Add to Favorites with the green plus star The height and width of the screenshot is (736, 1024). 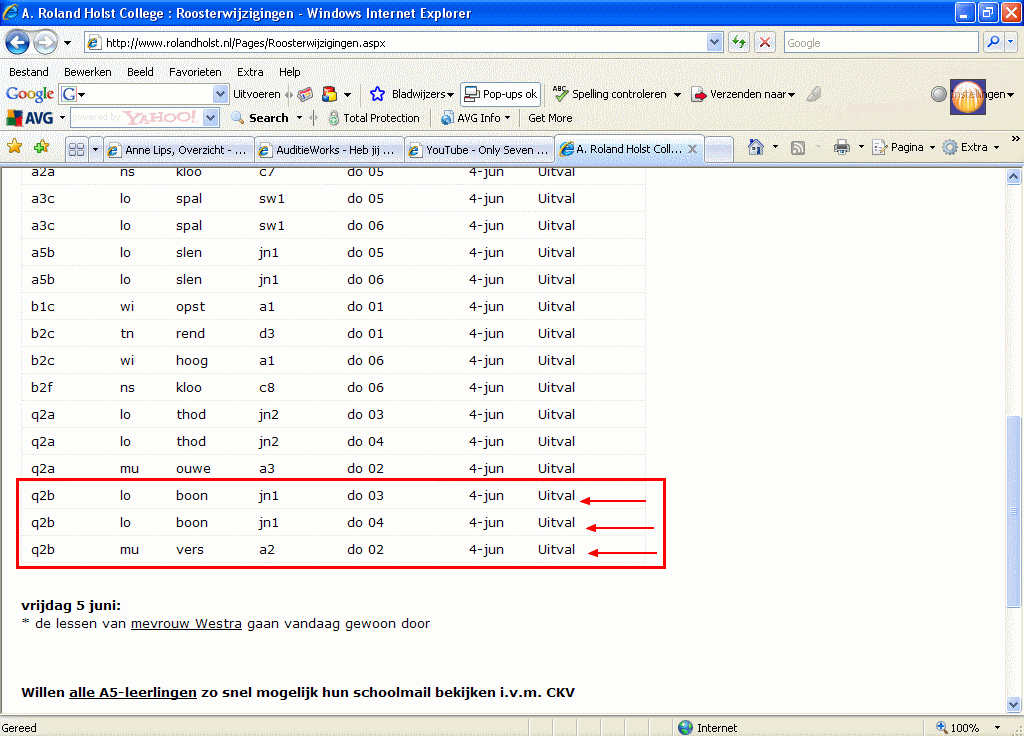42,147
